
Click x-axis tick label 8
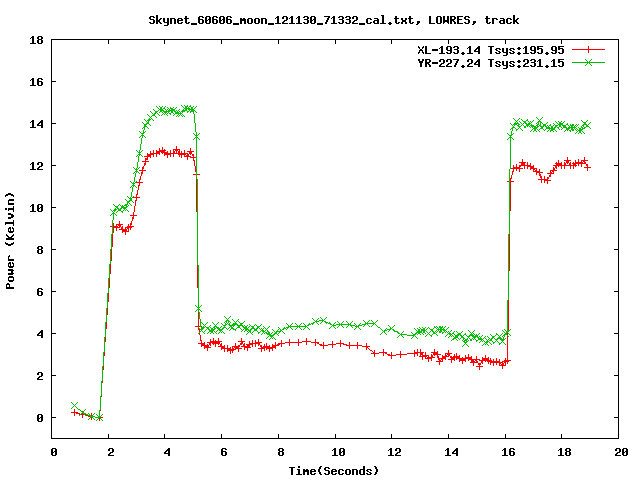(x=280, y=452)
